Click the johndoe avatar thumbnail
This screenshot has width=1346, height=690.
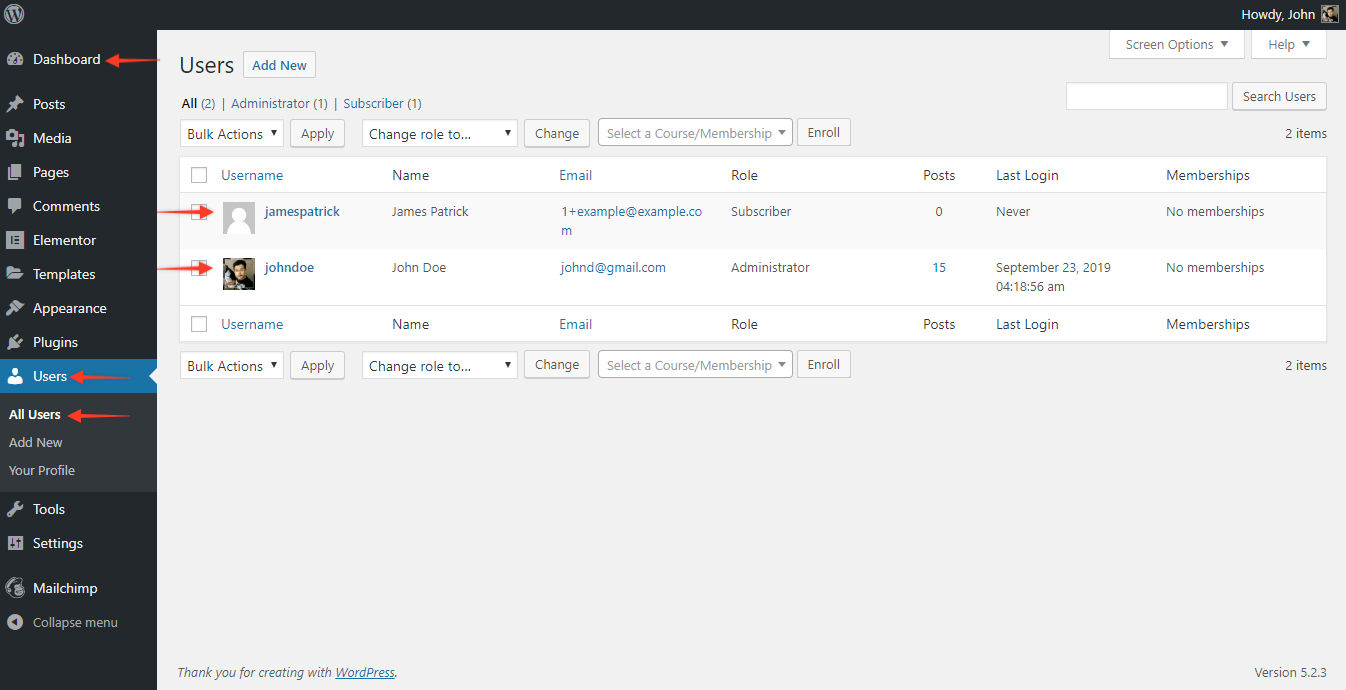tap(239, 274)
